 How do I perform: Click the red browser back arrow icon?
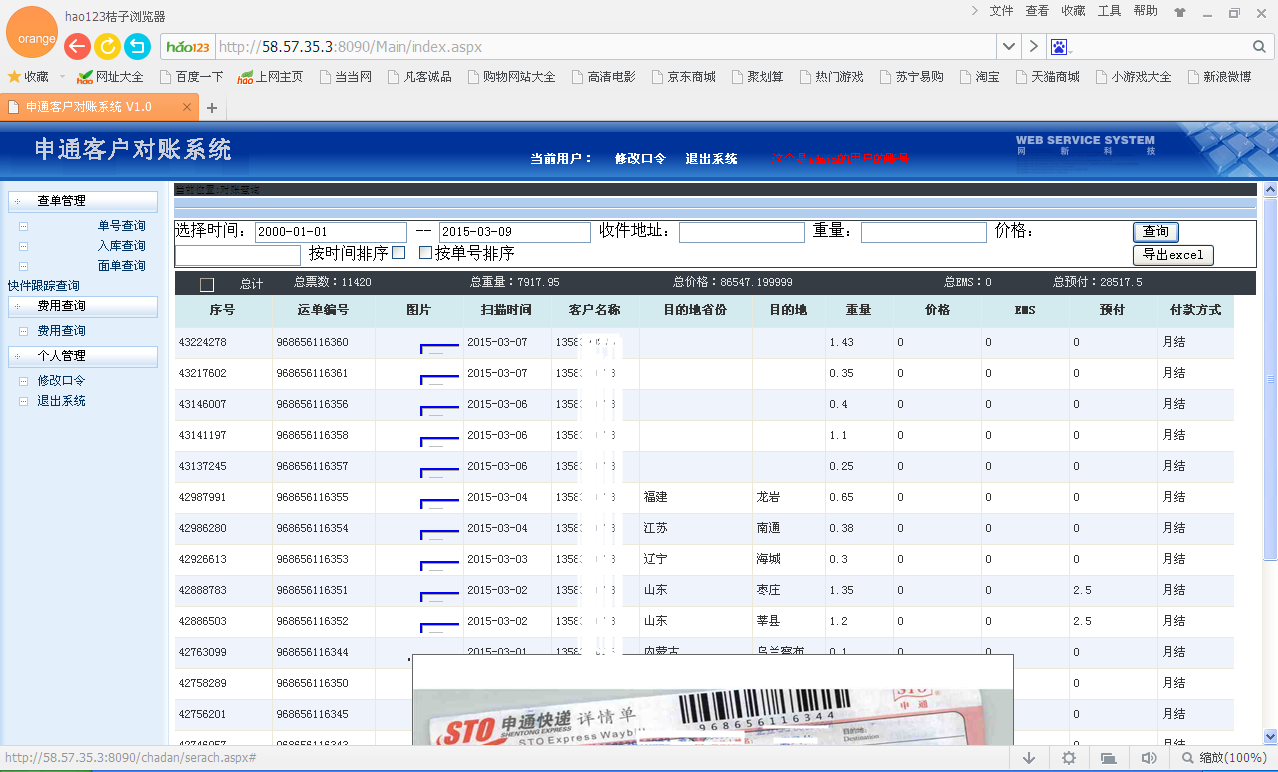point(77,47)
